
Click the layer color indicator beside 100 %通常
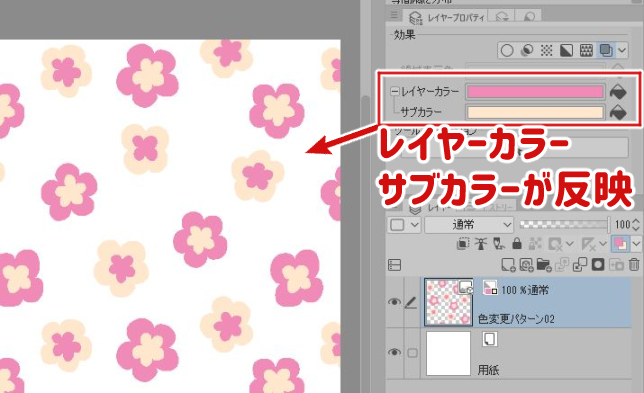point(490,287)
